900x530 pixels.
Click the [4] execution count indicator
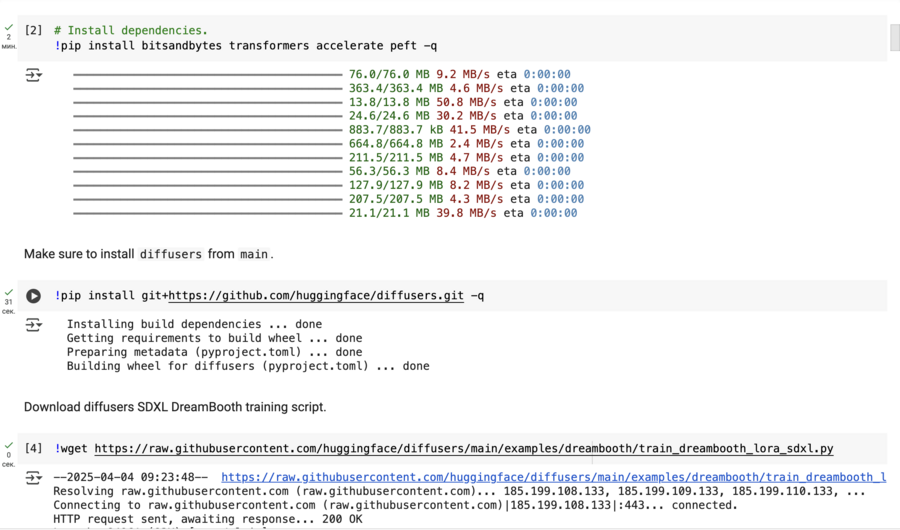point(33,449)
